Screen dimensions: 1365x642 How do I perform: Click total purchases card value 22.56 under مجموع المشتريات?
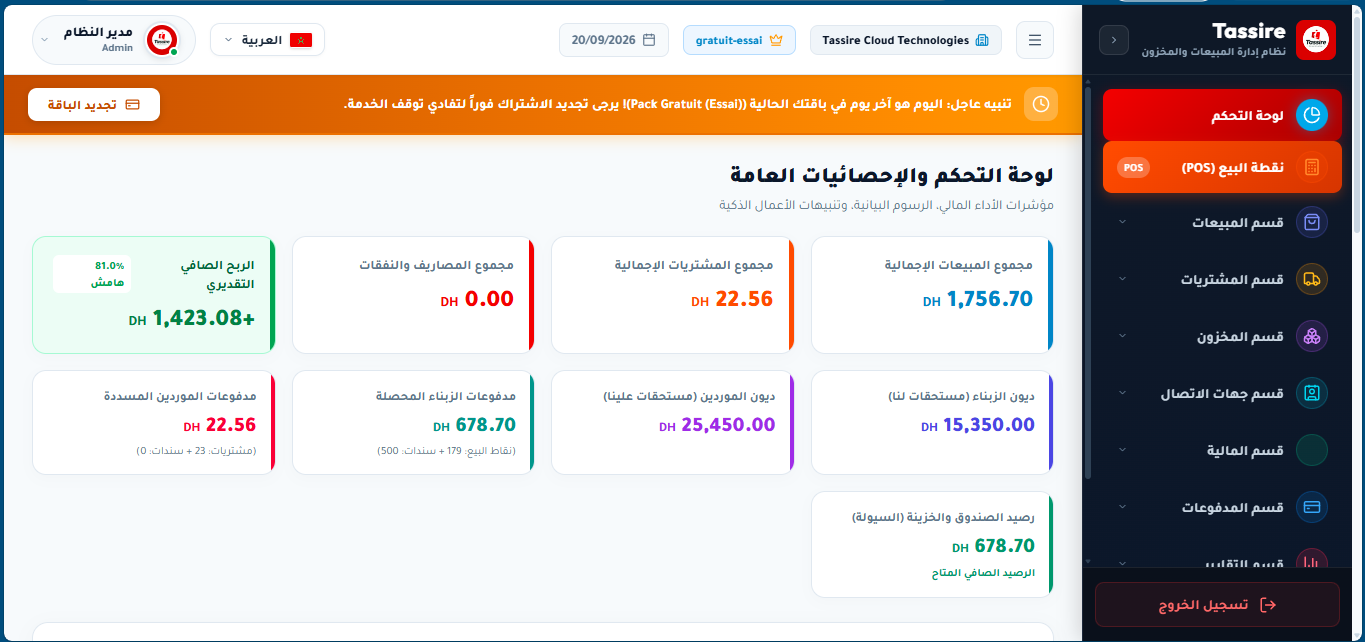743,299
